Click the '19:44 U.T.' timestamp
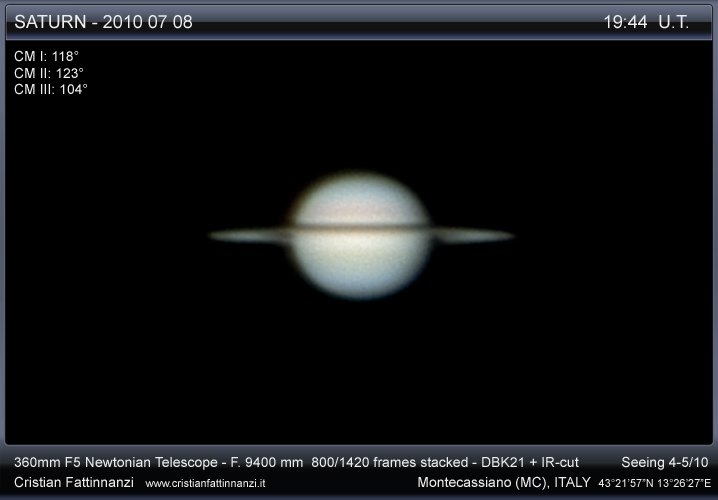 pos(646,22)
